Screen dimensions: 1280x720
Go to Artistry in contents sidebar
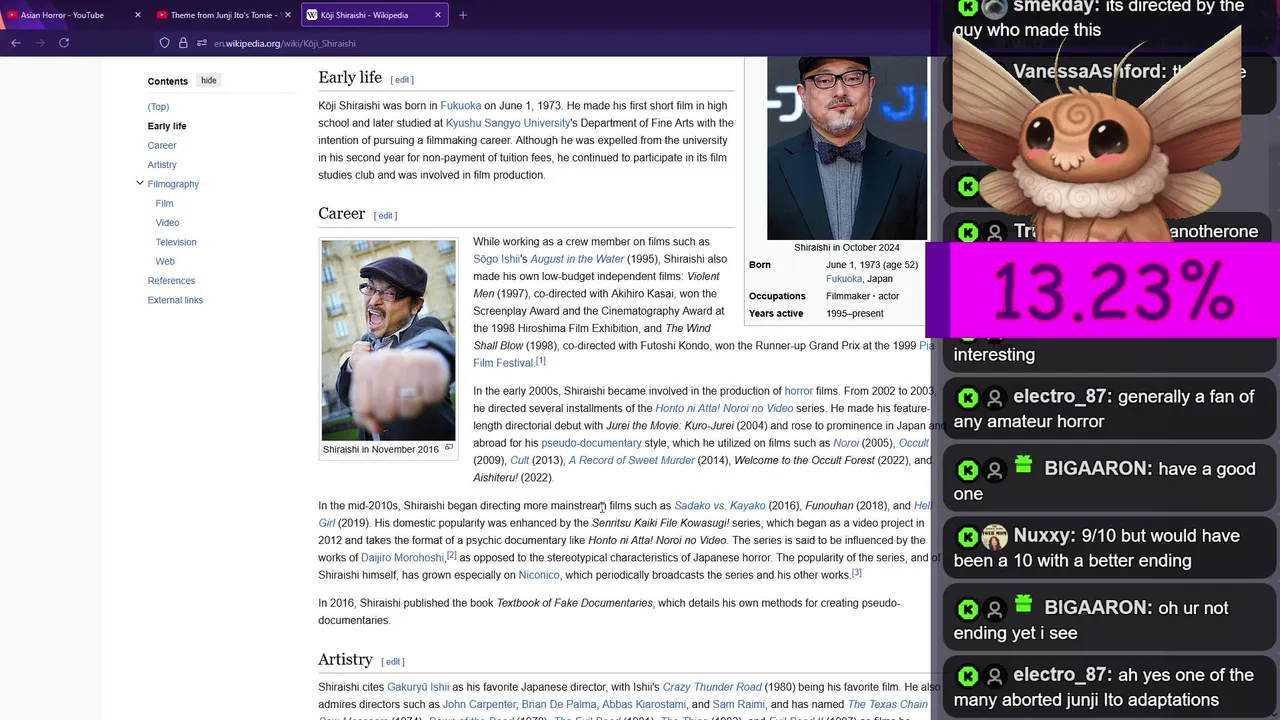pos(162,165)
